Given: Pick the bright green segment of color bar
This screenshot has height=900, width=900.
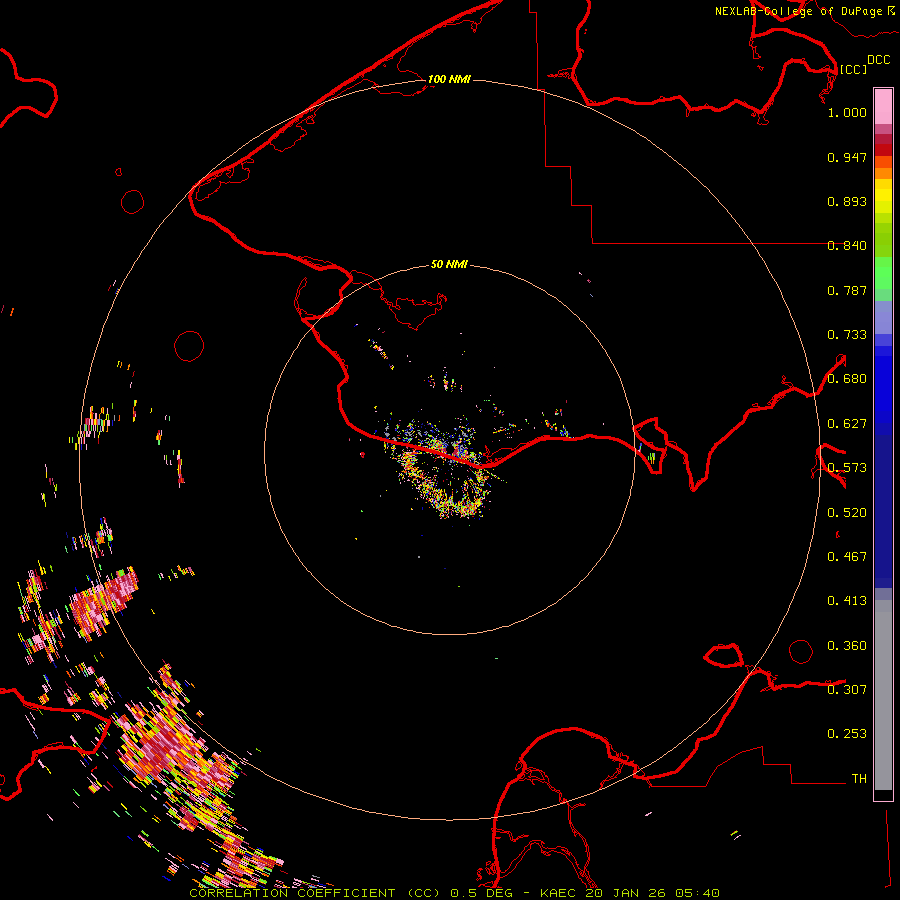Looking at the screenshot, I should coord(883,272).
